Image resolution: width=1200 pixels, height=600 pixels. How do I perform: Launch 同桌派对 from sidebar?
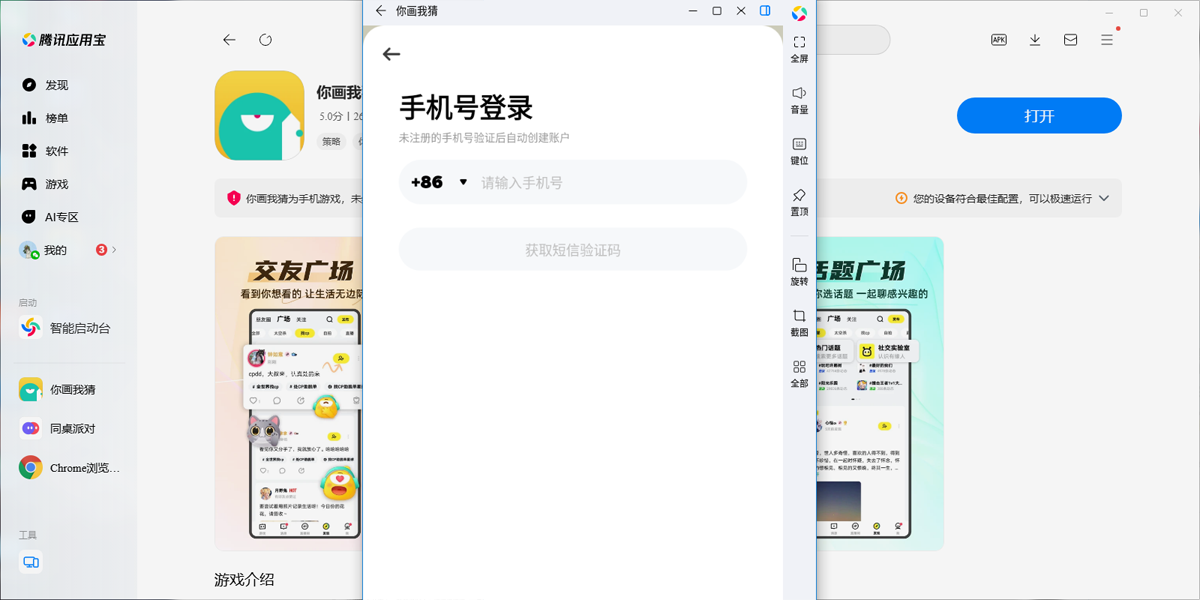pyautogui.click(x=60, y=428)
